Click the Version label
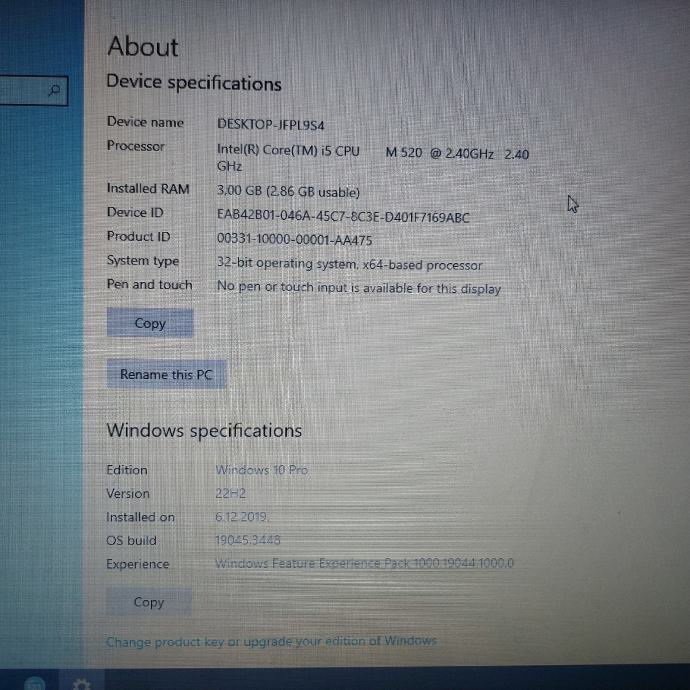The image size is (690, 690). click(x=128, y=493)
